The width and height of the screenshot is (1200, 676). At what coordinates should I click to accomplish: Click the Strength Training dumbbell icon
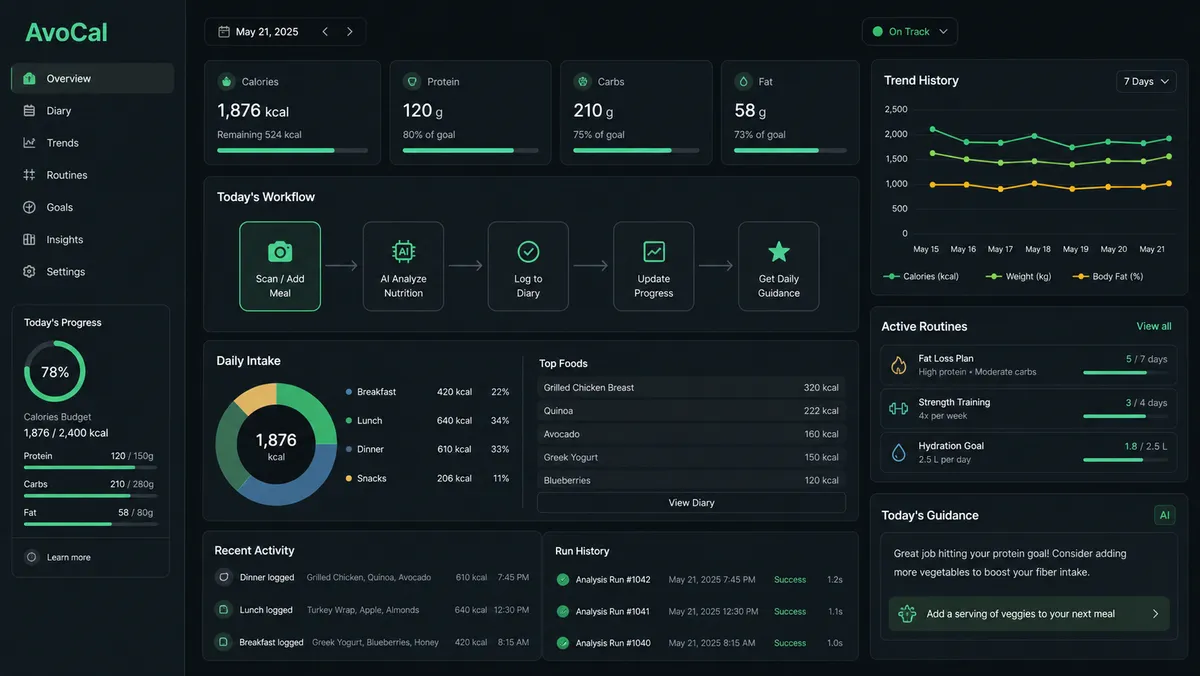click(898, 408)
